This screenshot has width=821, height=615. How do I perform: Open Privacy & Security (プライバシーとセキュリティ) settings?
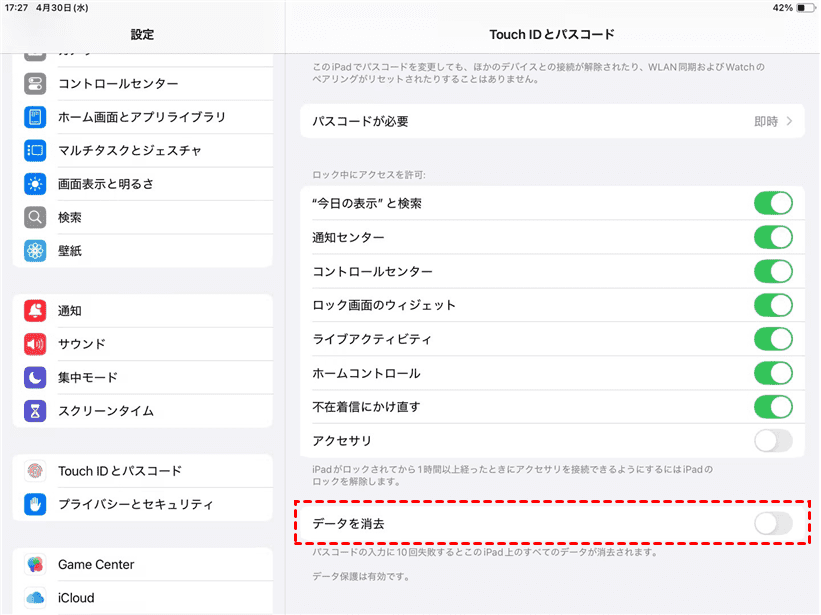pos(142,504)
